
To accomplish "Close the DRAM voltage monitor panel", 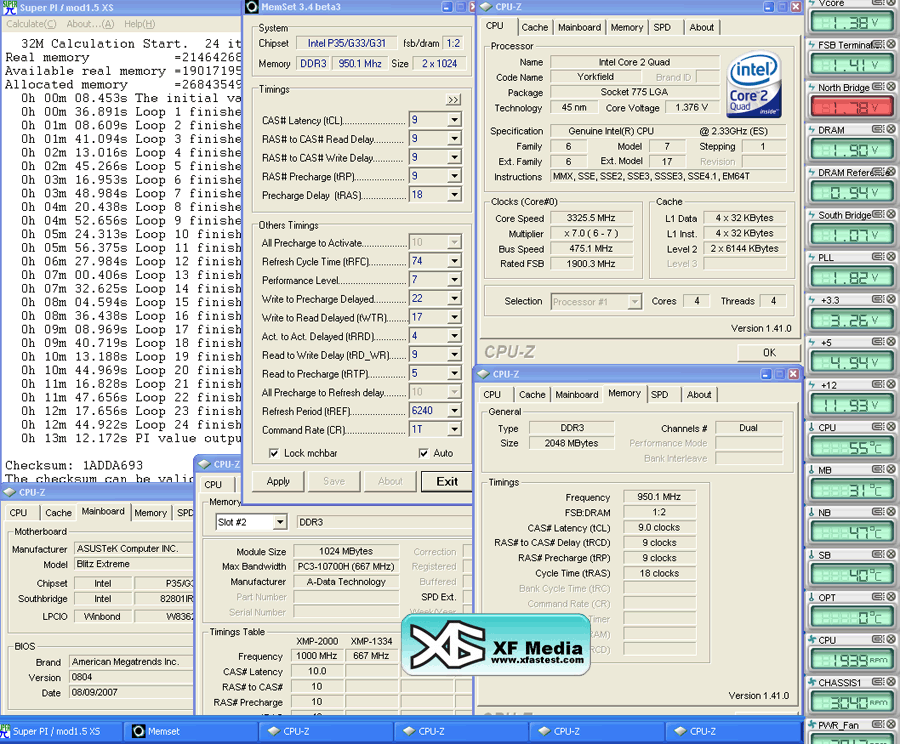I will tap(891, 129).
